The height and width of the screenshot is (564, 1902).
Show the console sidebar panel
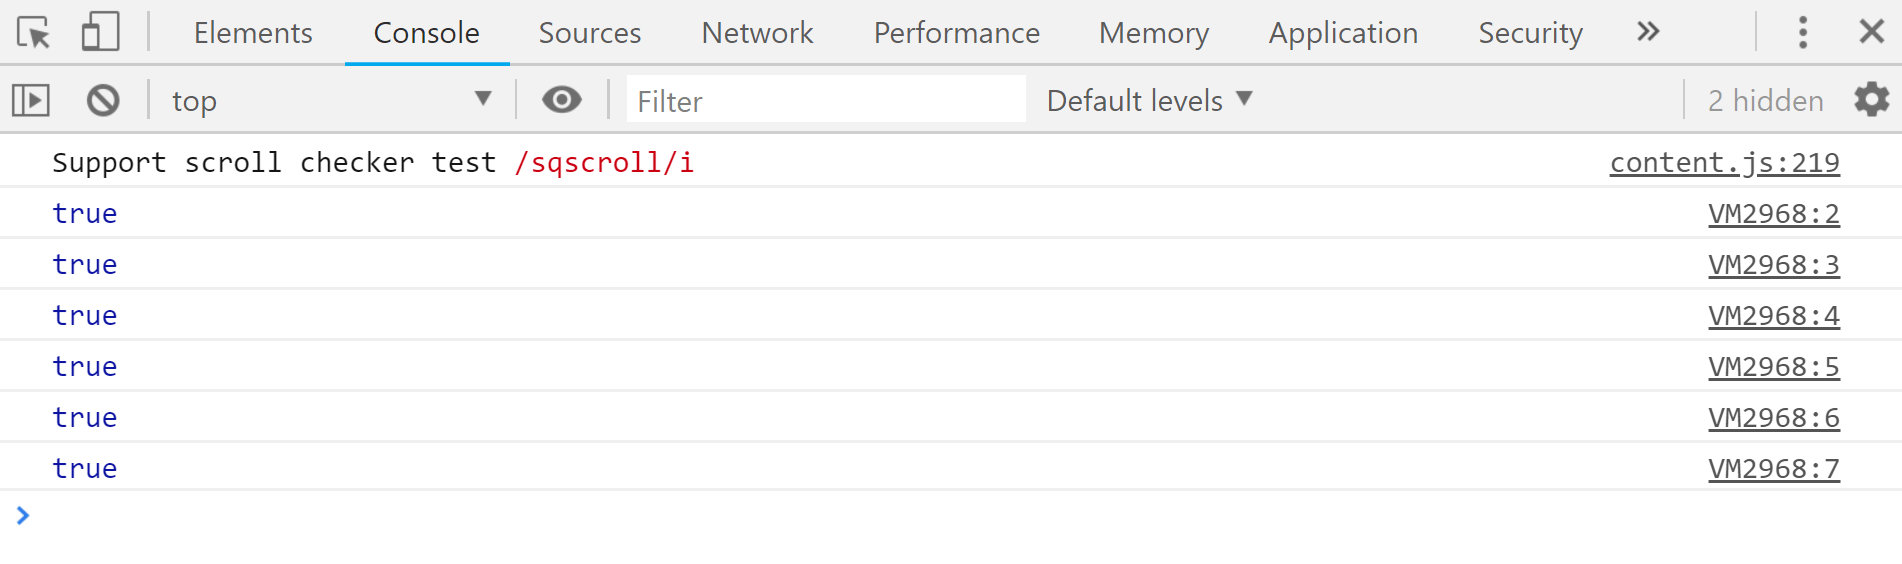[31, 100]
